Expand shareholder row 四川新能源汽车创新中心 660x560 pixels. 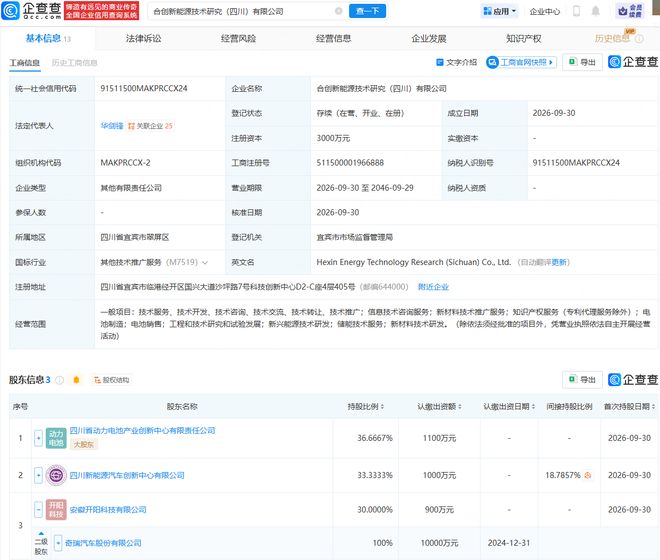[38, 475]
